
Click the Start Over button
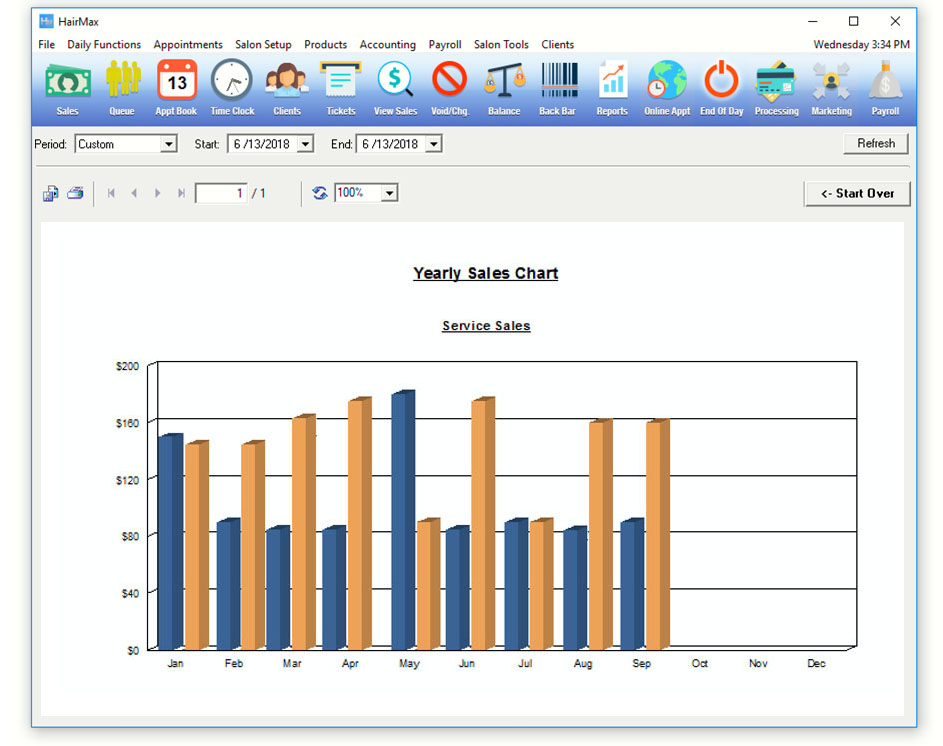(x=857, y=193)
